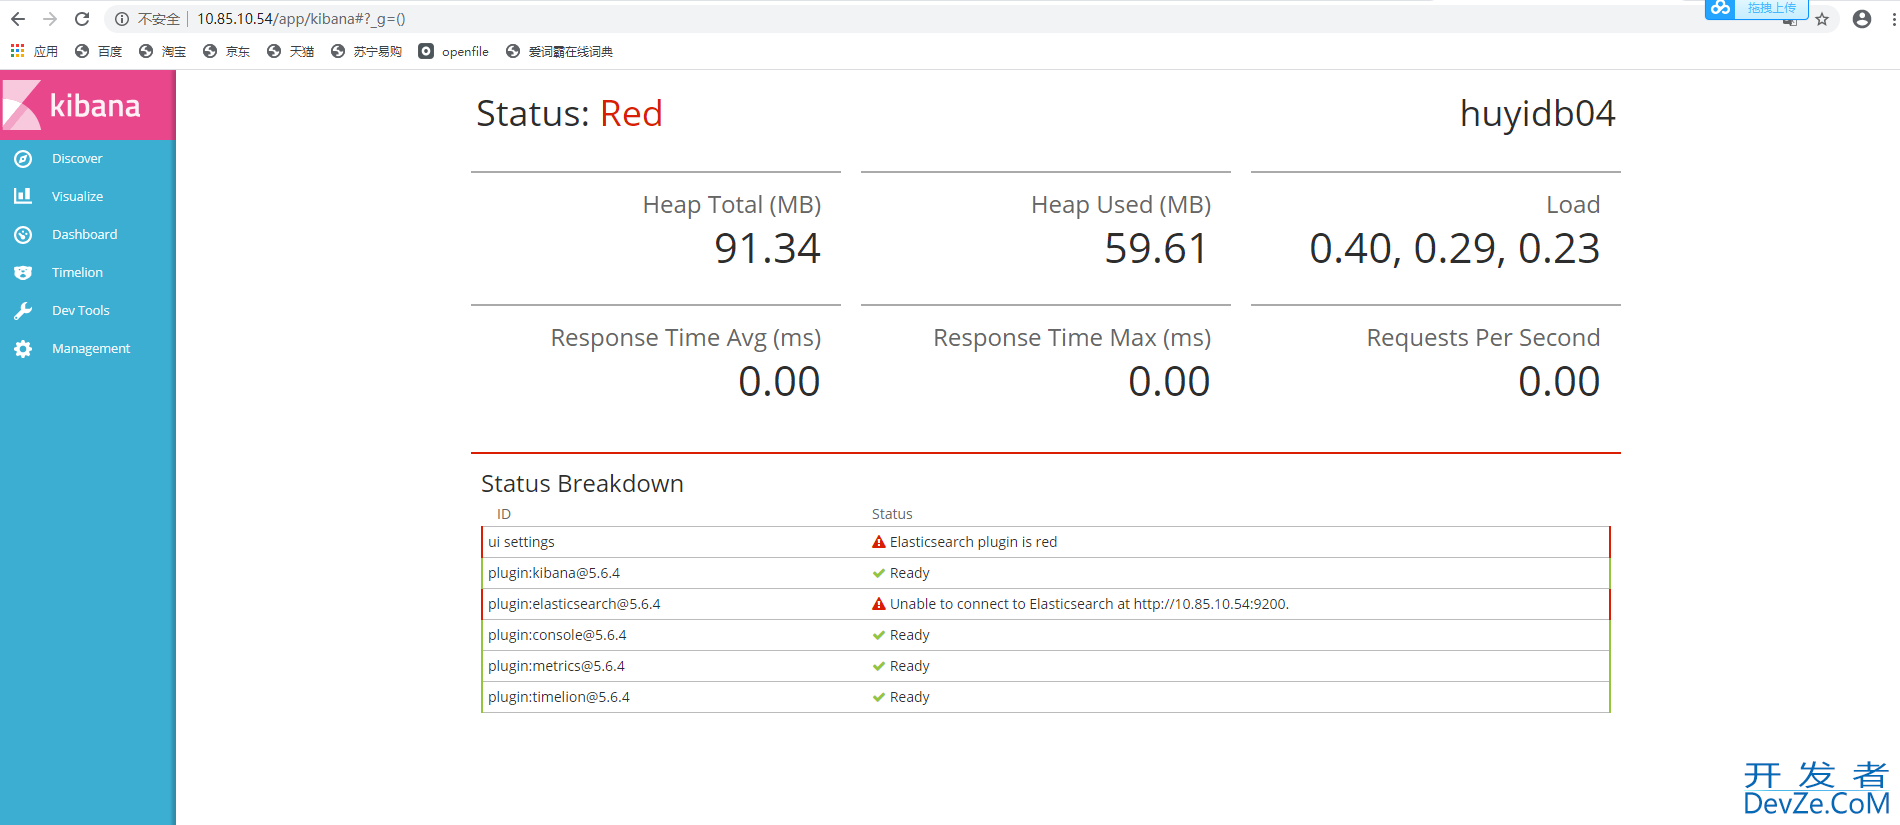Open Visualize via the bar chart icon

pyautogui.click(x=23, y=196)
